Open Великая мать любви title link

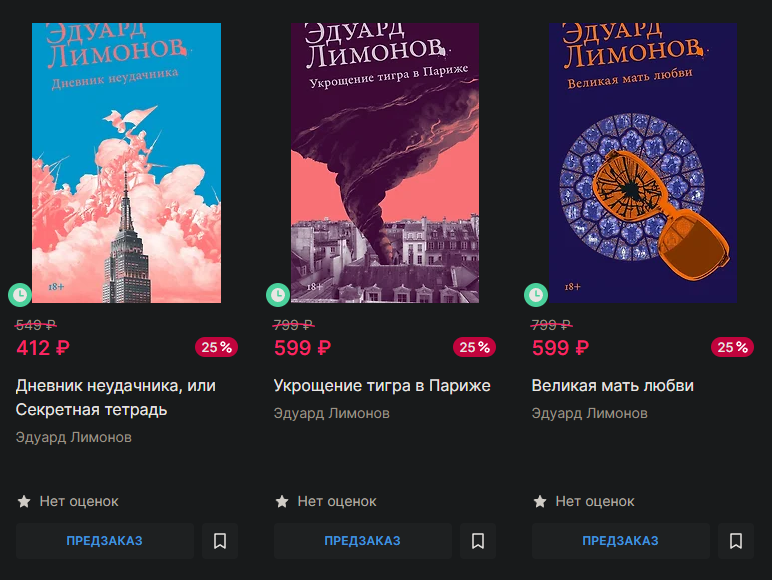612,386
